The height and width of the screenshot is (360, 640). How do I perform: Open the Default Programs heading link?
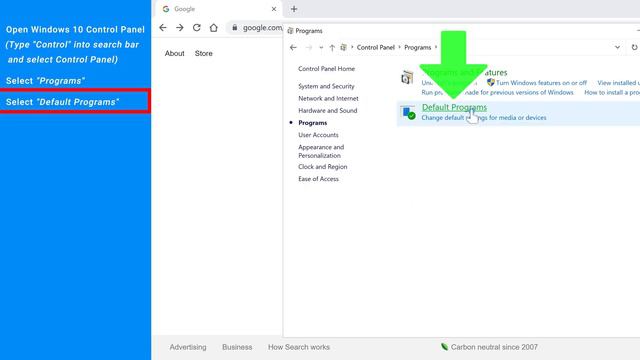click(454, 107)
